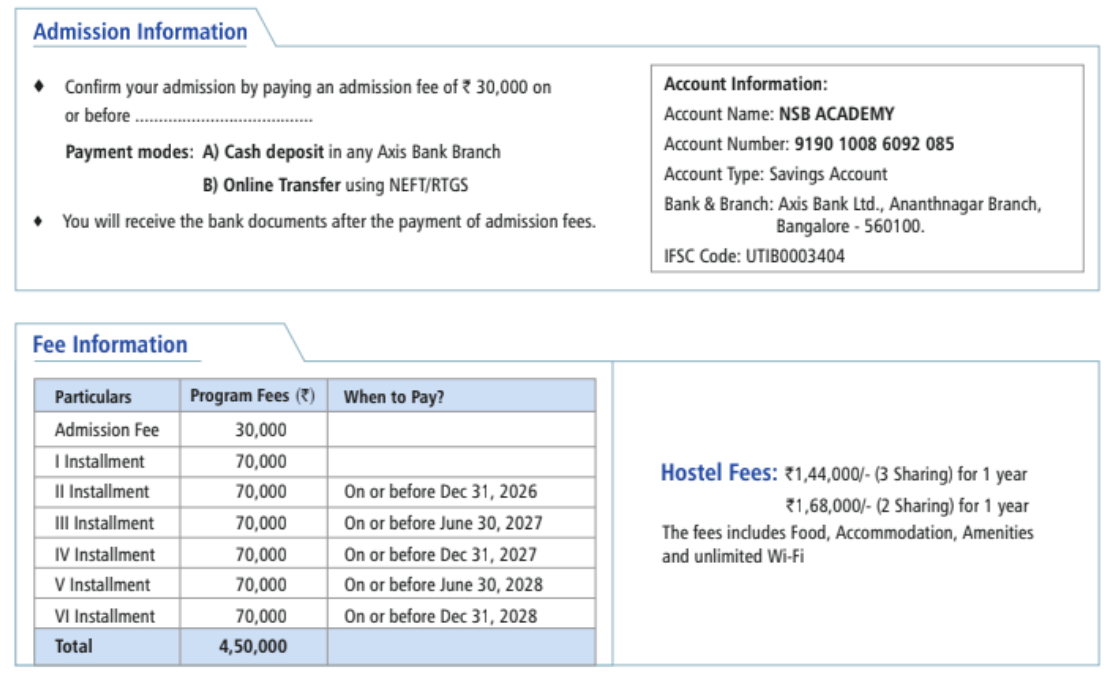Click the 'When to Pay?' column header
Viewport: 1107px width, 678px height.
(x=394, y=397)
